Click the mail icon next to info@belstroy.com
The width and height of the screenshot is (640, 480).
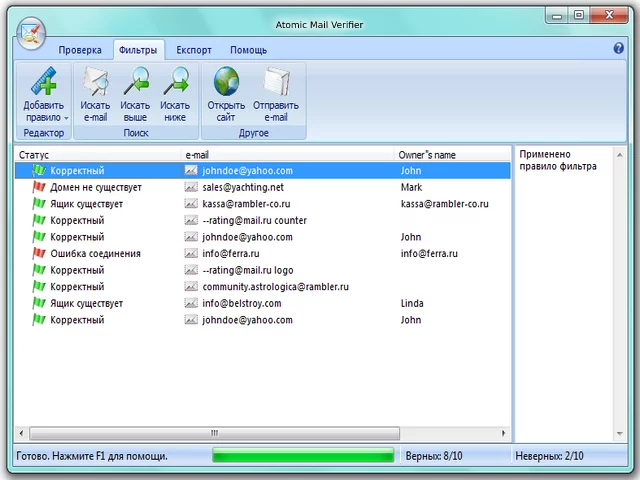pyautogui.click(x=191, y=303)
